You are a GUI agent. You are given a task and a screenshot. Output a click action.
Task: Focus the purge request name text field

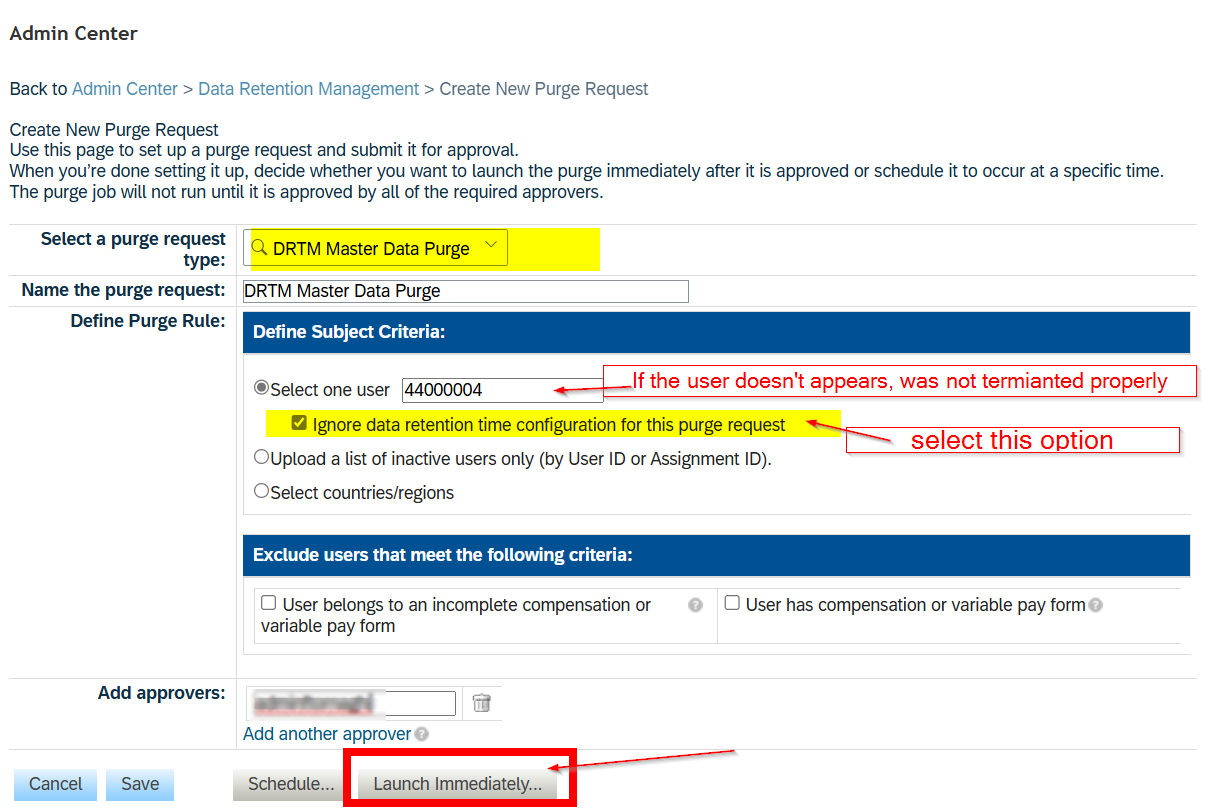coord(466,291)
